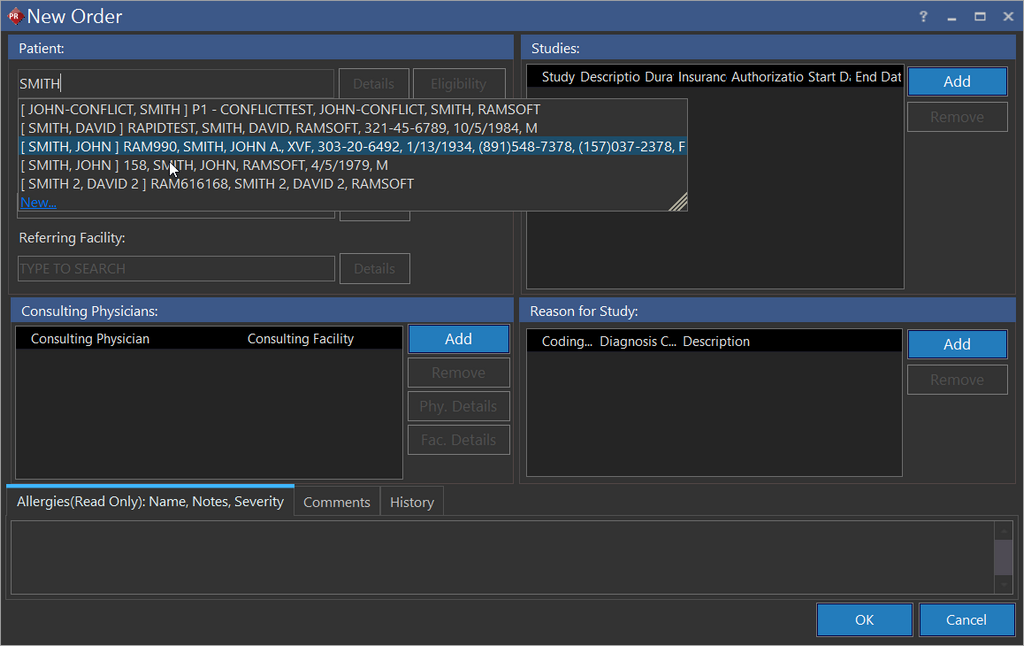Click the New... patient link
This screenshot has height=646, width=1024.
38,202
